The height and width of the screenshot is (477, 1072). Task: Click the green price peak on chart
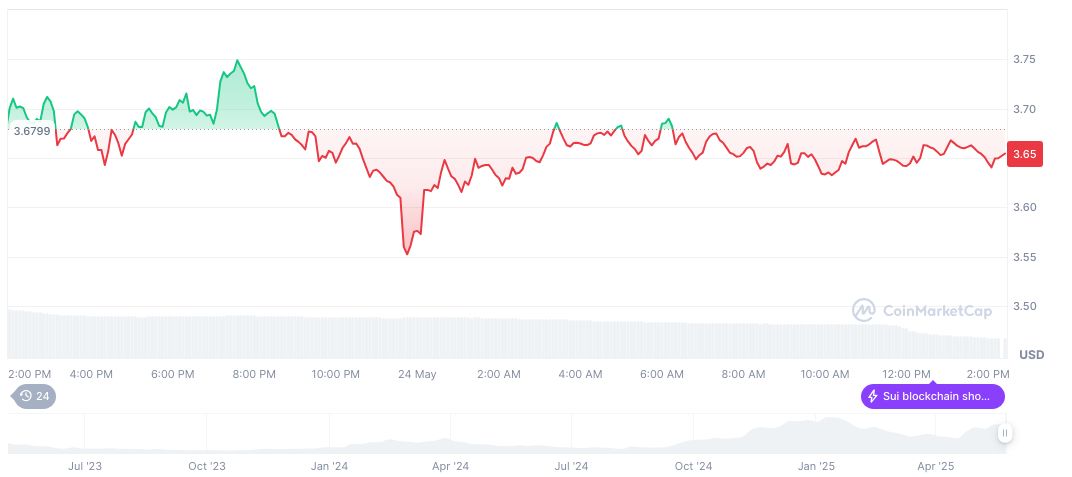237,61
